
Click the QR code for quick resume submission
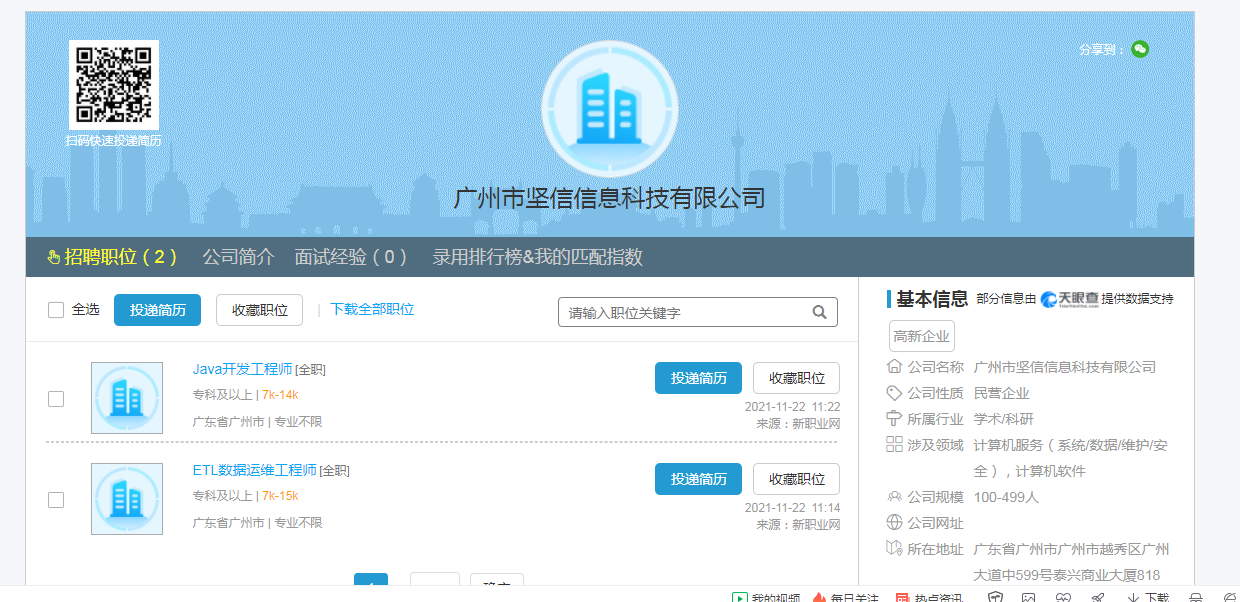coord(113,85)
